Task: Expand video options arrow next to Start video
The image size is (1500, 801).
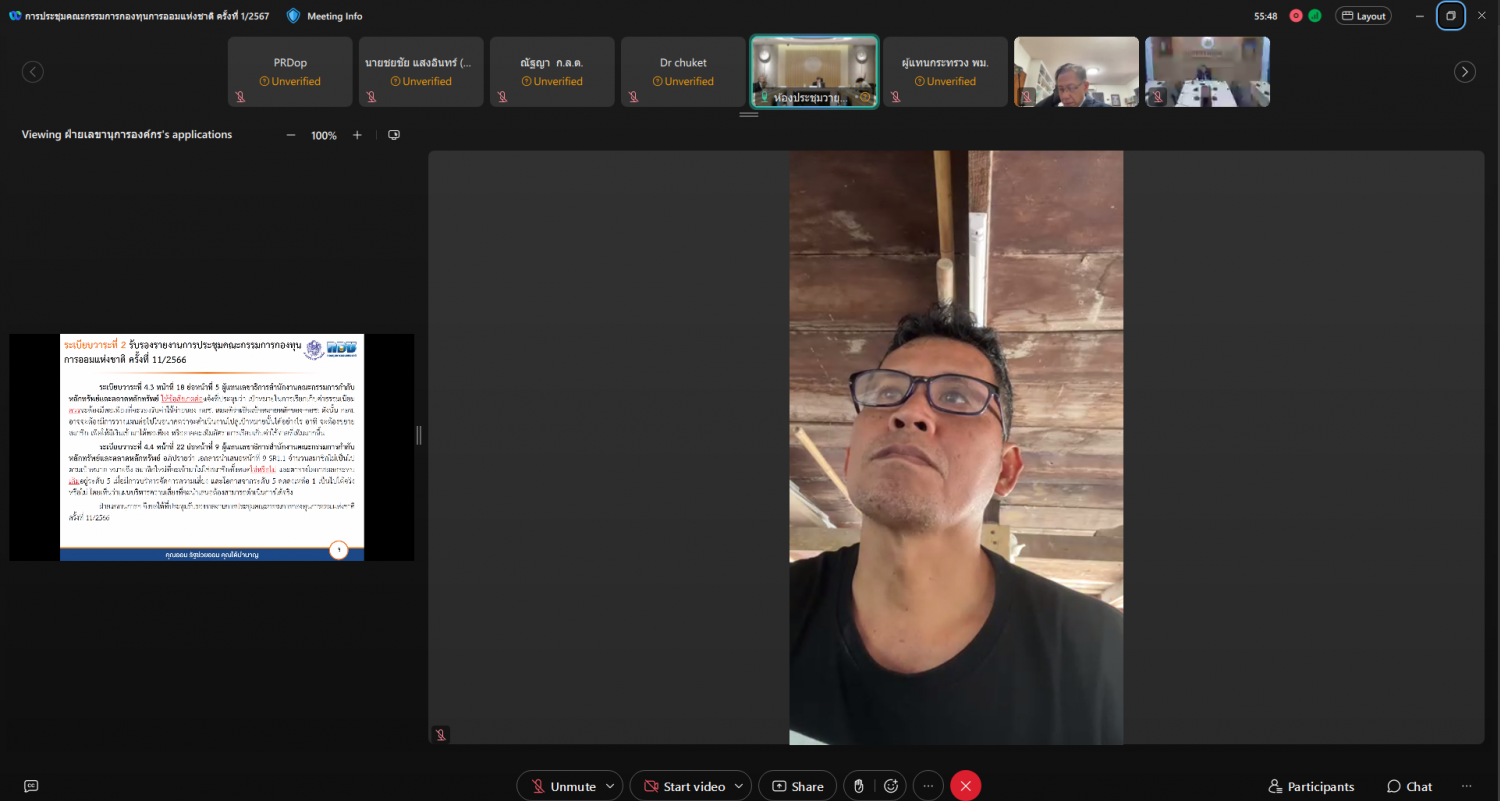Action: (x=740, y=786)
